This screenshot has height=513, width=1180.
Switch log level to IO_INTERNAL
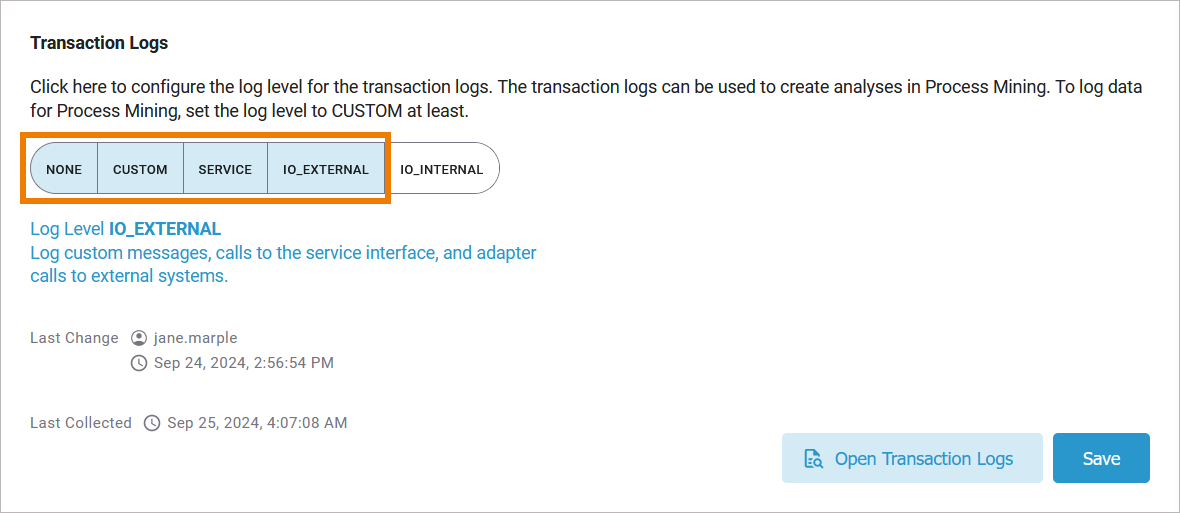pos(441,169)
